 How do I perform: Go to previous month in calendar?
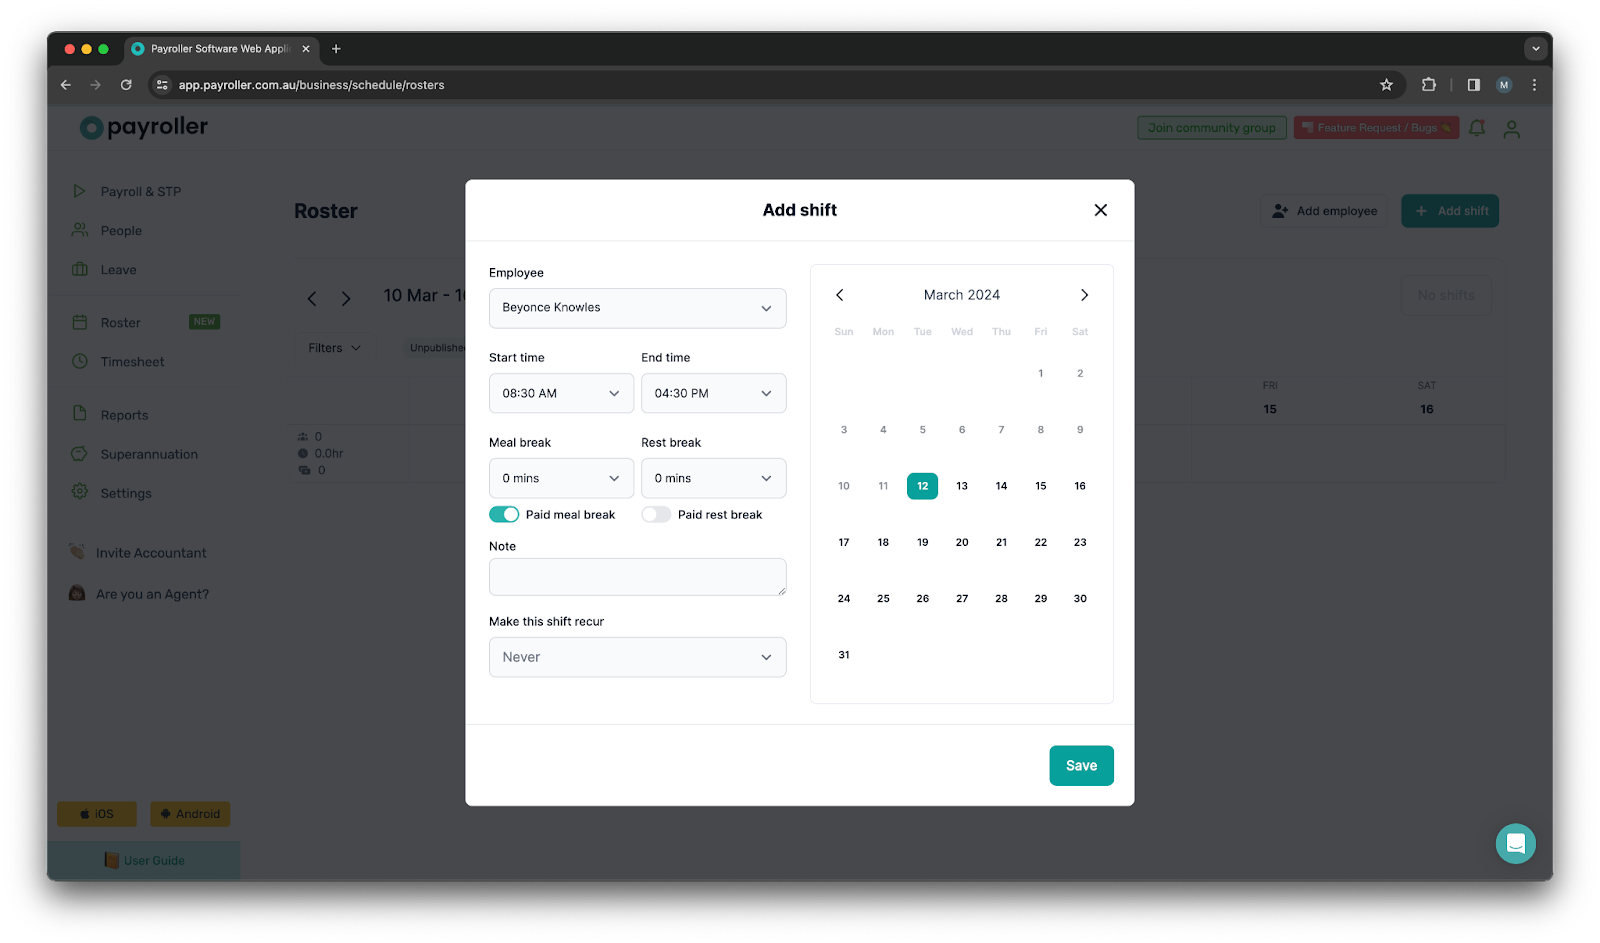[x=840, y=295]
